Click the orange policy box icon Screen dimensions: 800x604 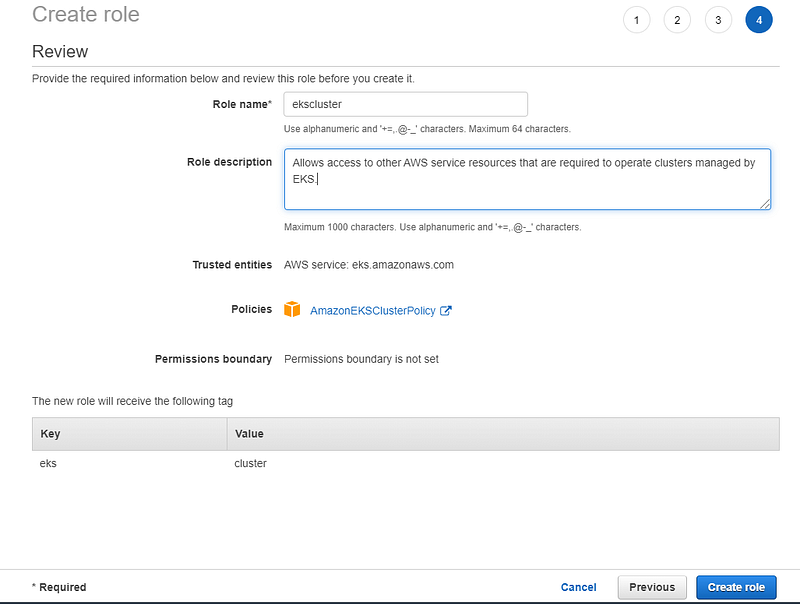click(x=292, y=309)
